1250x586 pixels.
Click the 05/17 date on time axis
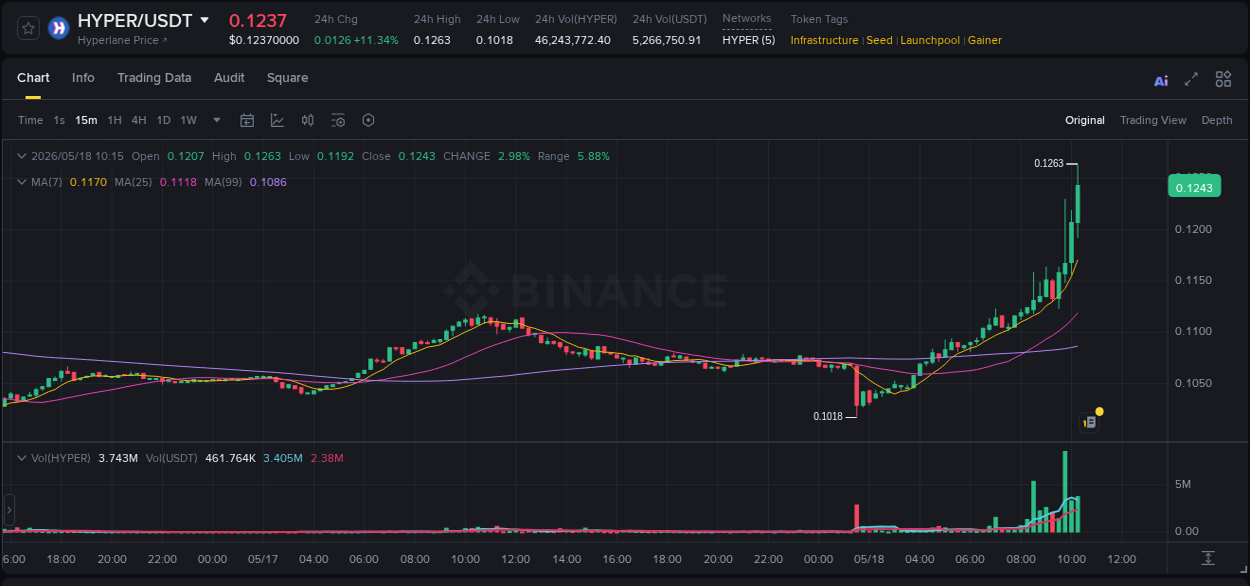click(x=262, y=559)
